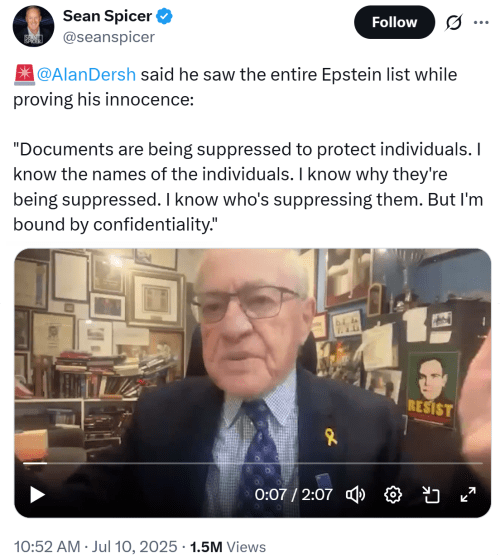Seek on the video progress bar
Viewport: 500px width, 558px height.
[x=252, y=463]
